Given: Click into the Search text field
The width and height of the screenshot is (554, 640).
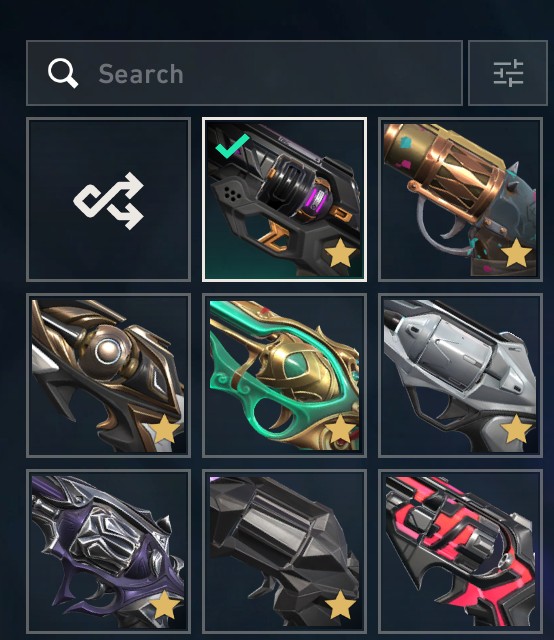Looking at the screenshot, I should (244, 73).
